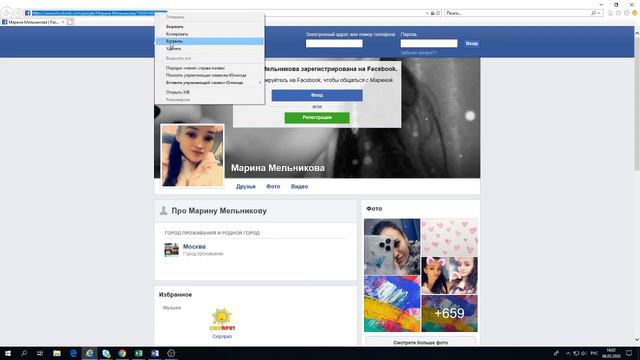Open the +659 photos thumbnail

pyautogui.click(x=449, y=313)
